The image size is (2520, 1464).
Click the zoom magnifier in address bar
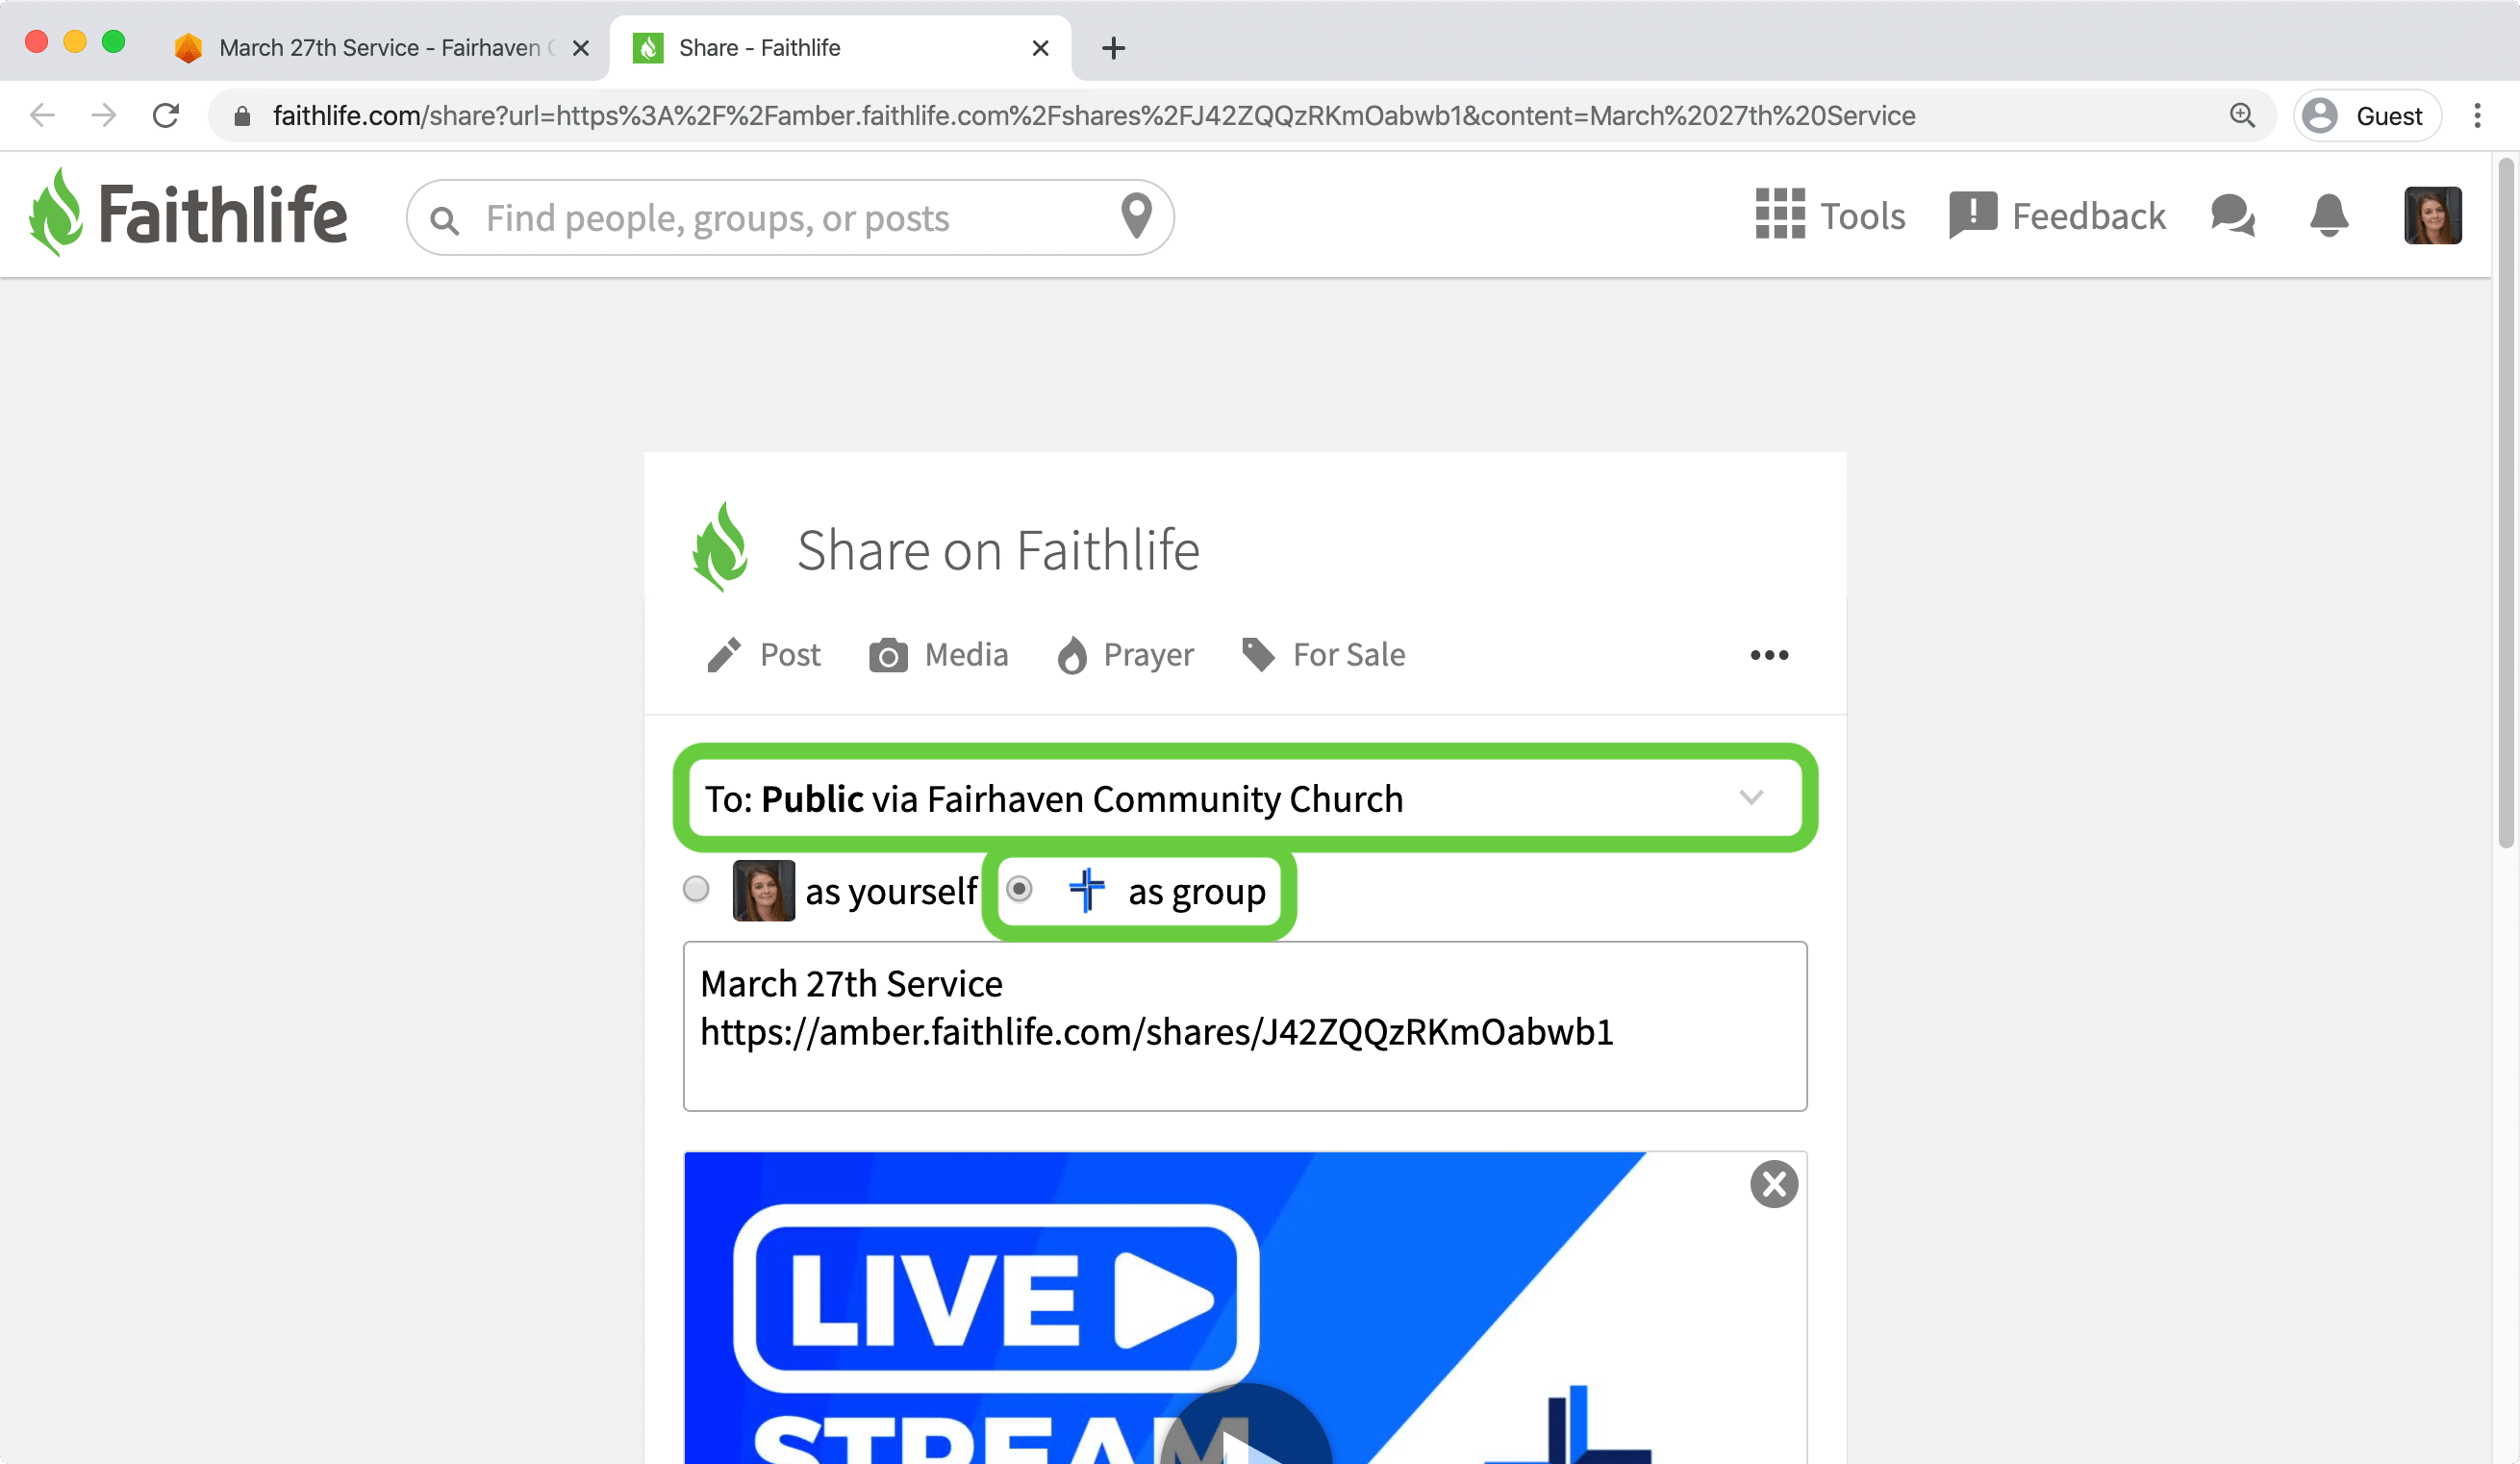point(2242,116)
